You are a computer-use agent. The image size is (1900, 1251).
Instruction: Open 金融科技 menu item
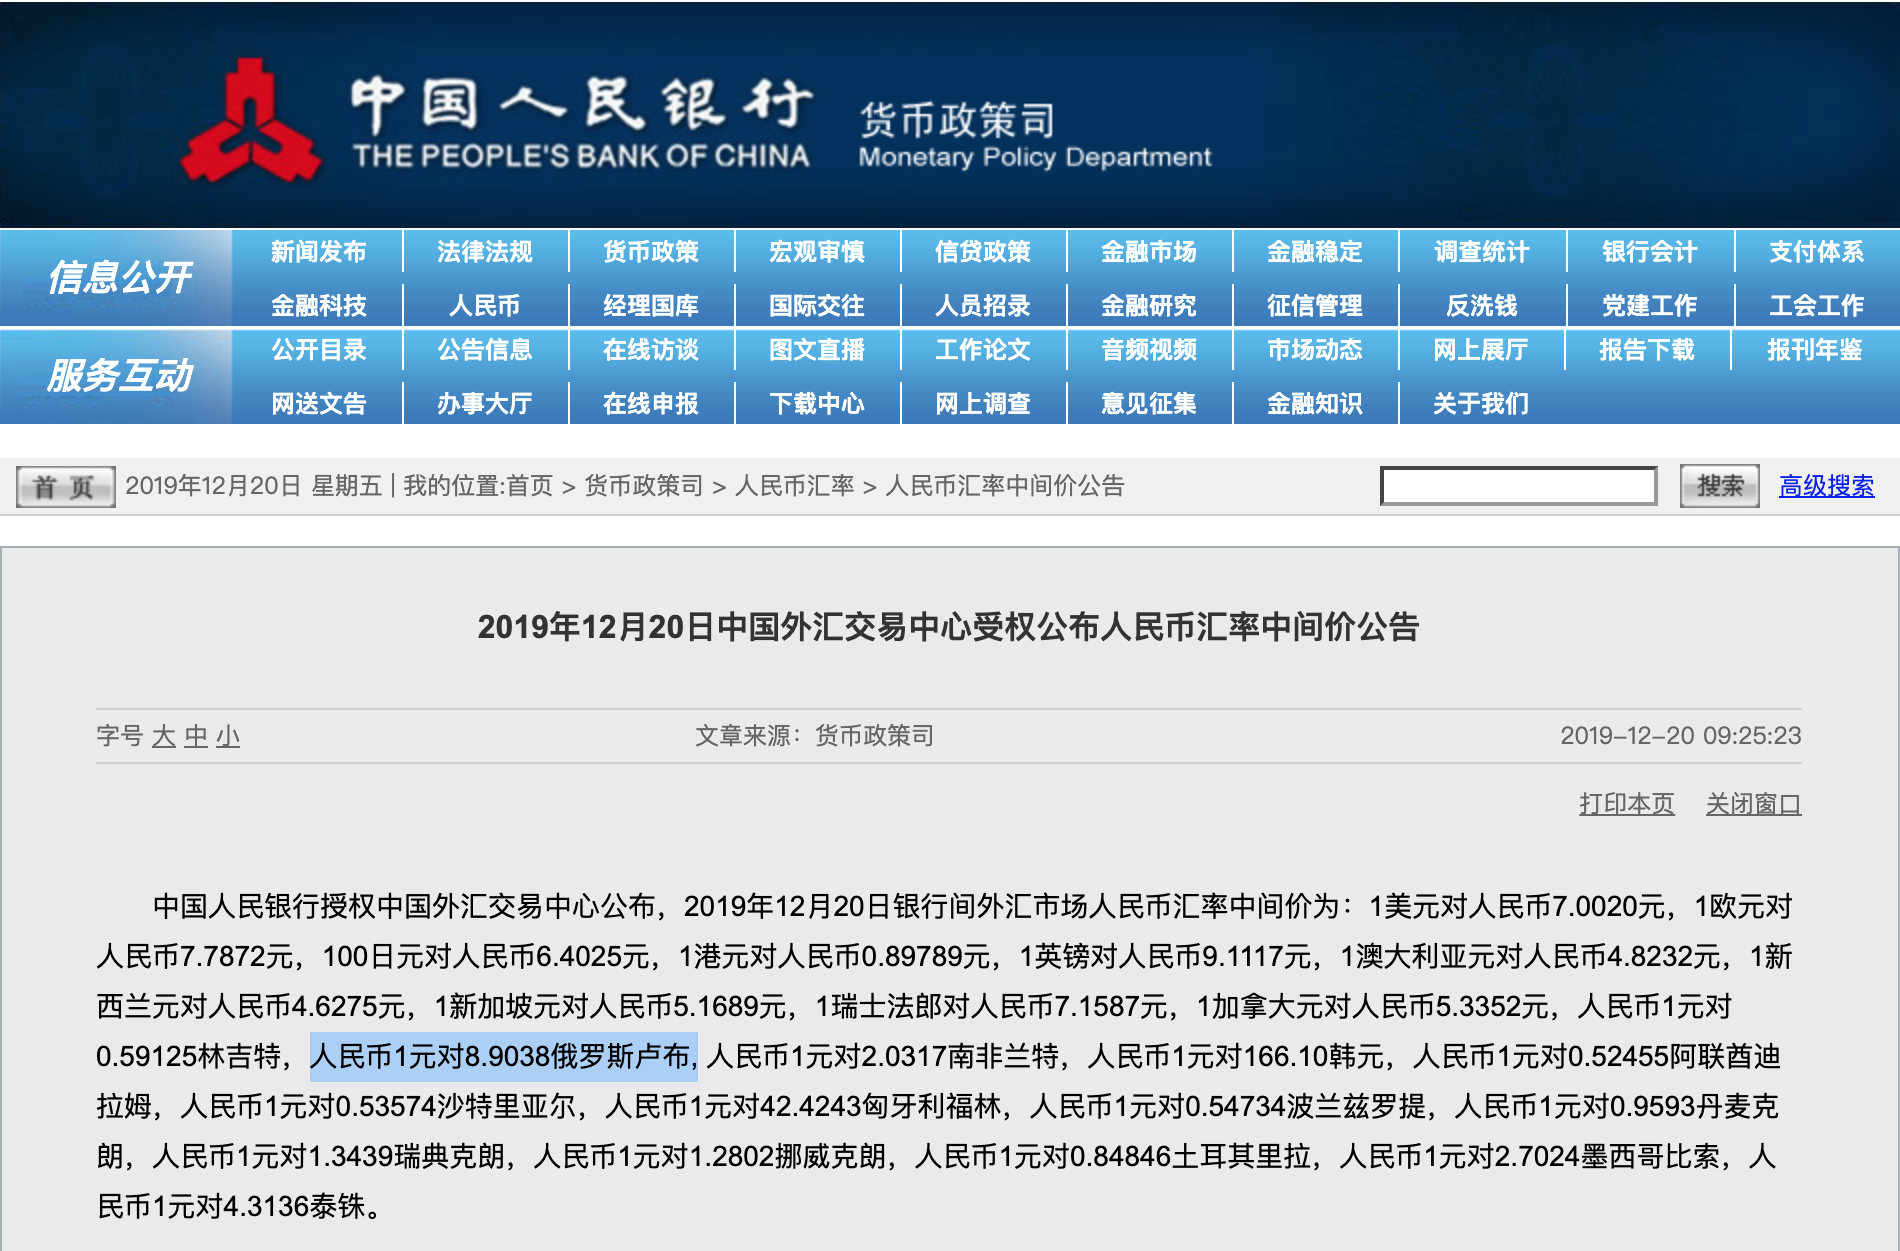tap(318, 305)
